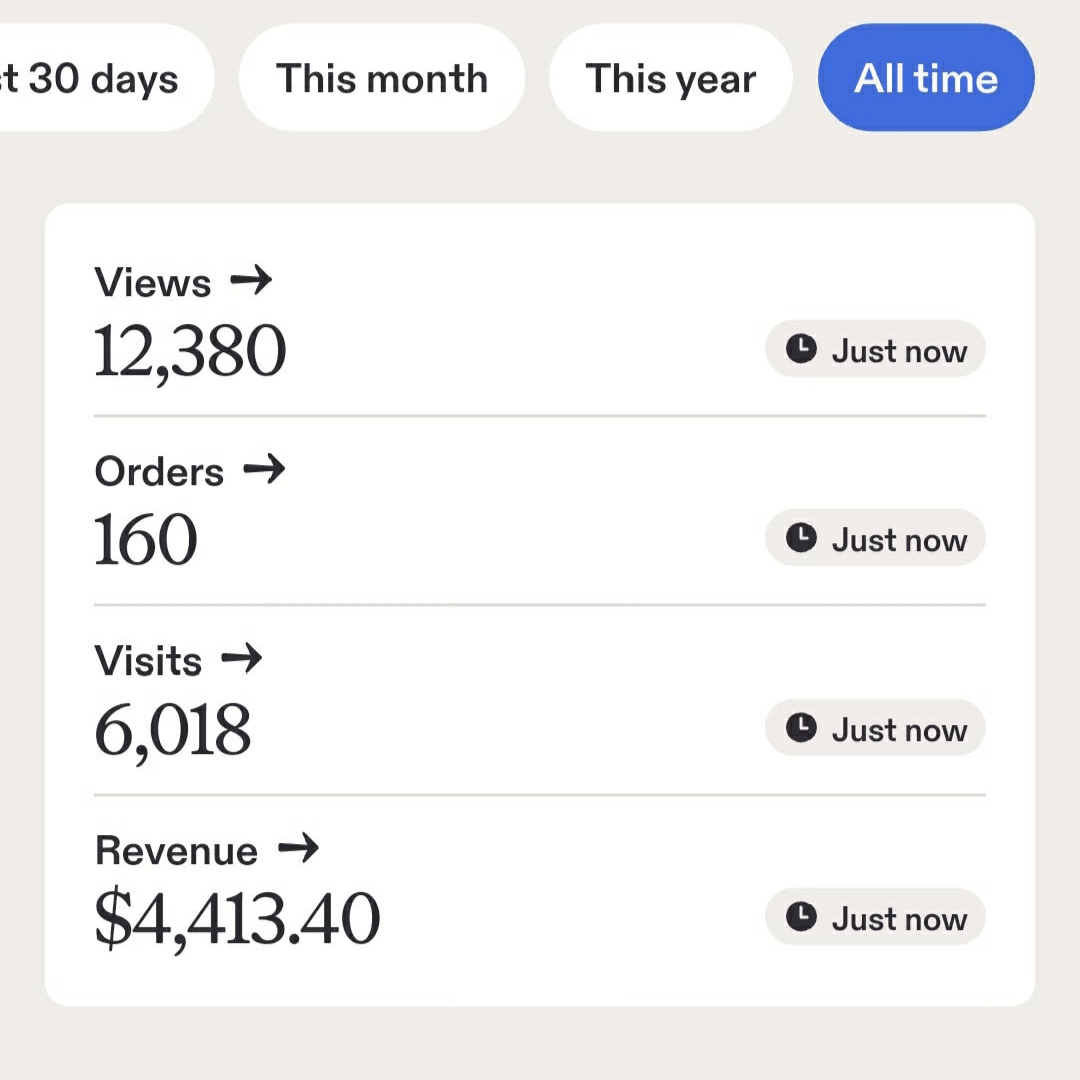
Task: Open the Views stats link
Action: tap(152, 282)
